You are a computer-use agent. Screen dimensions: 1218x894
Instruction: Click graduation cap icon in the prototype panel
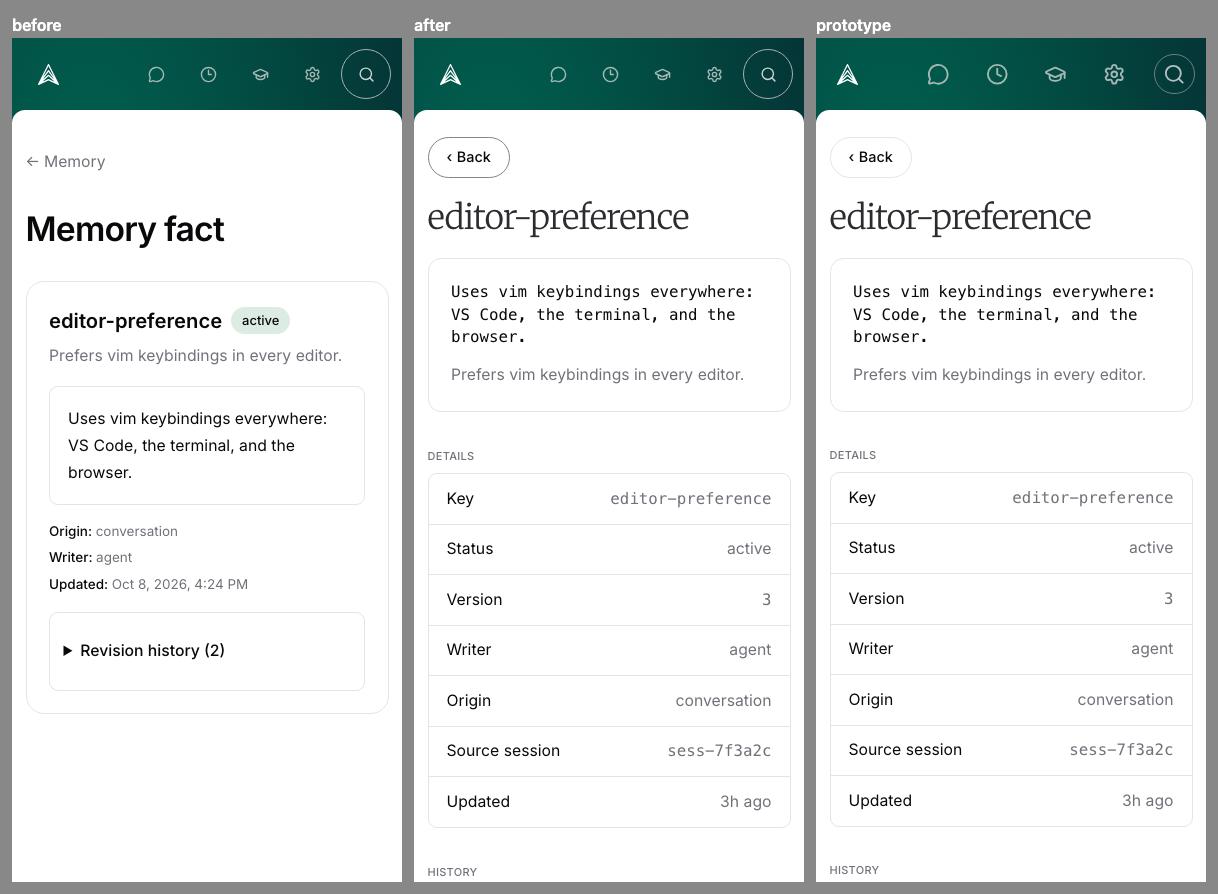pos(1055,74)
